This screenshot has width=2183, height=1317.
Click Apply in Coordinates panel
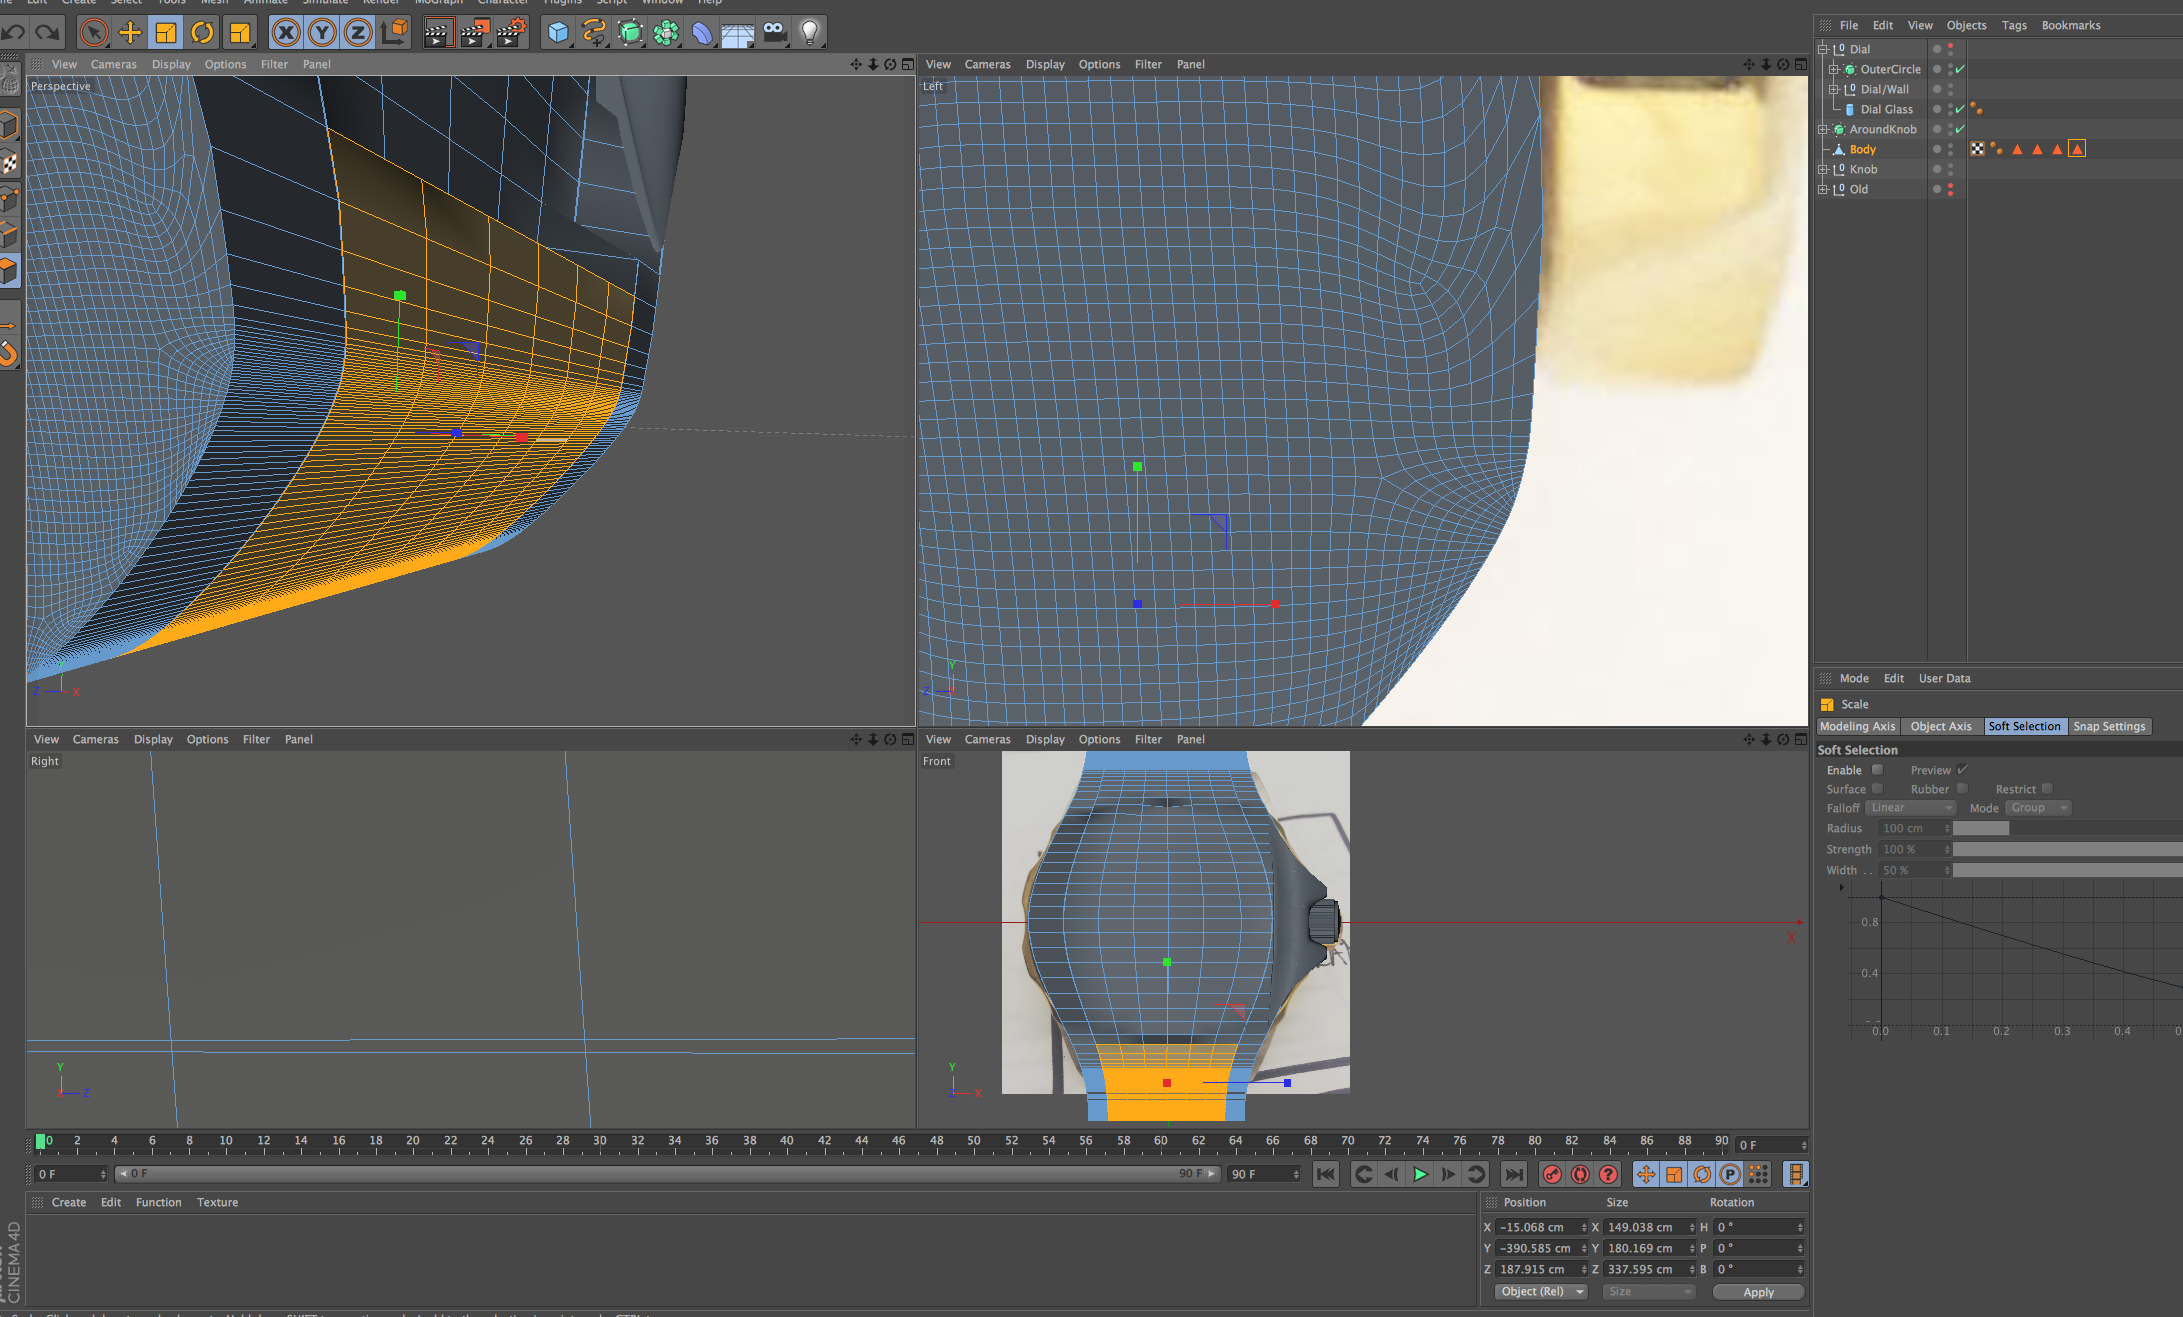pos(1758,1292)
